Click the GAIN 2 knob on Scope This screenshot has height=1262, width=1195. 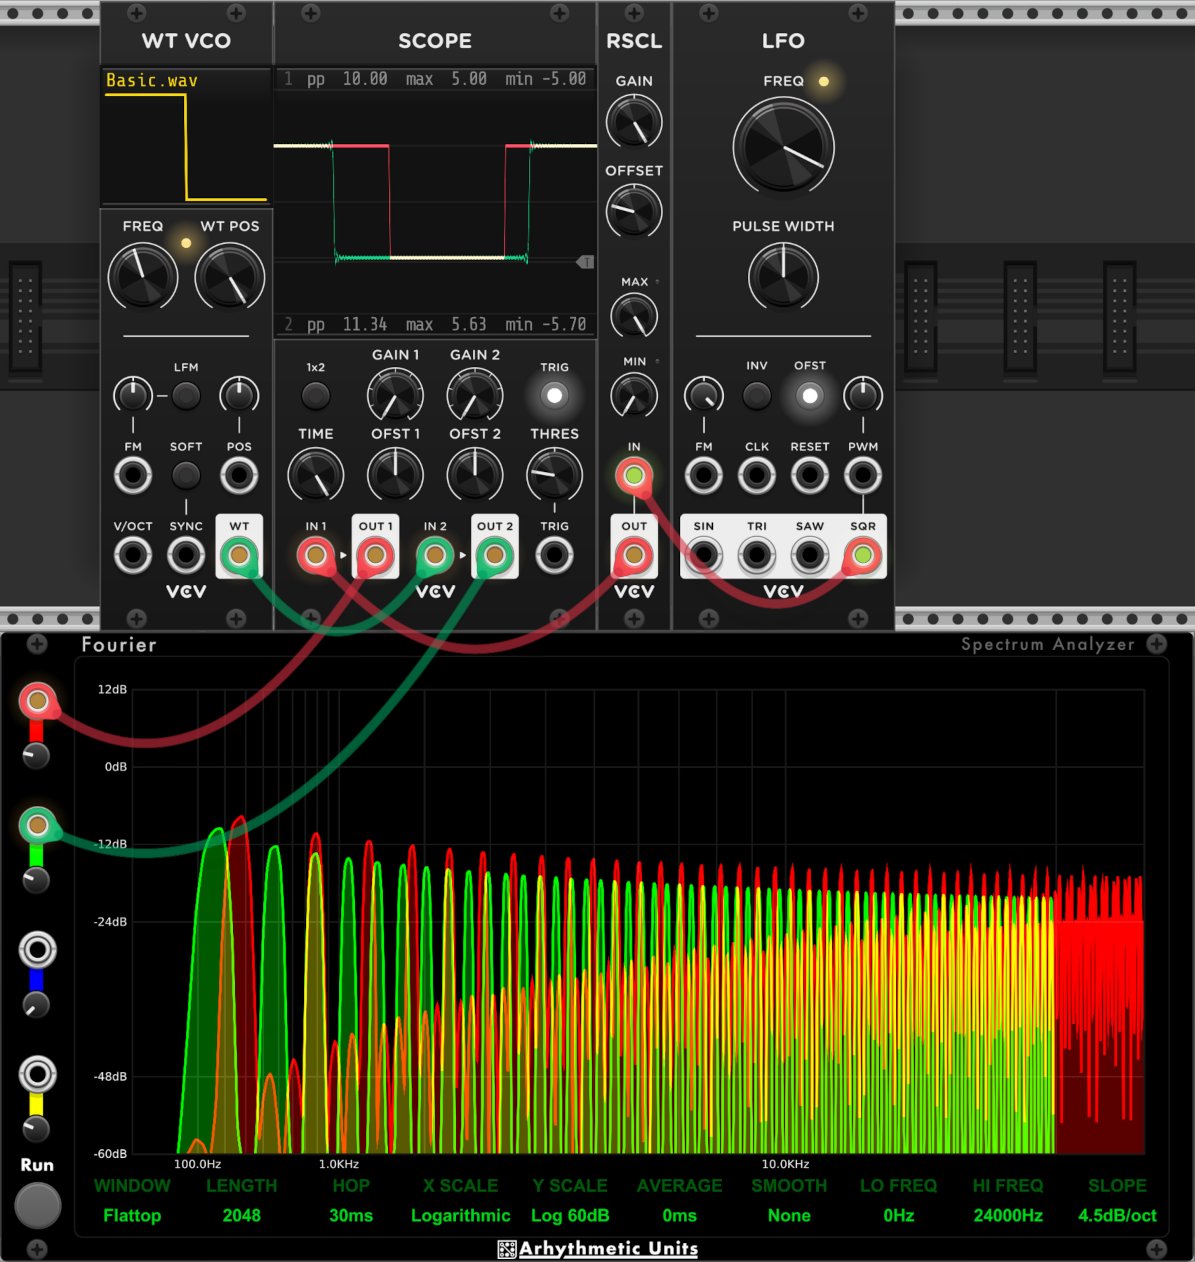(x=475, y=396)
